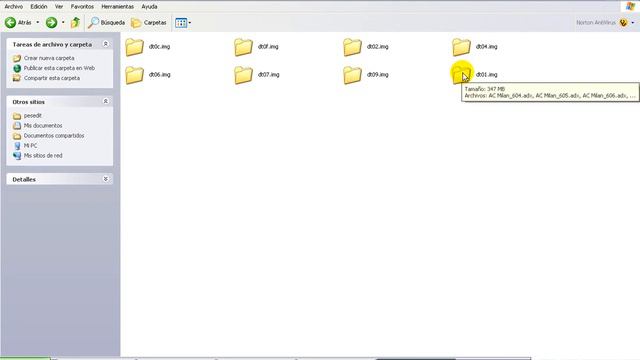Screen dimensions: 640x360
Task: Click Publicar esta carpeta en Web
Action: pos(59,68)
